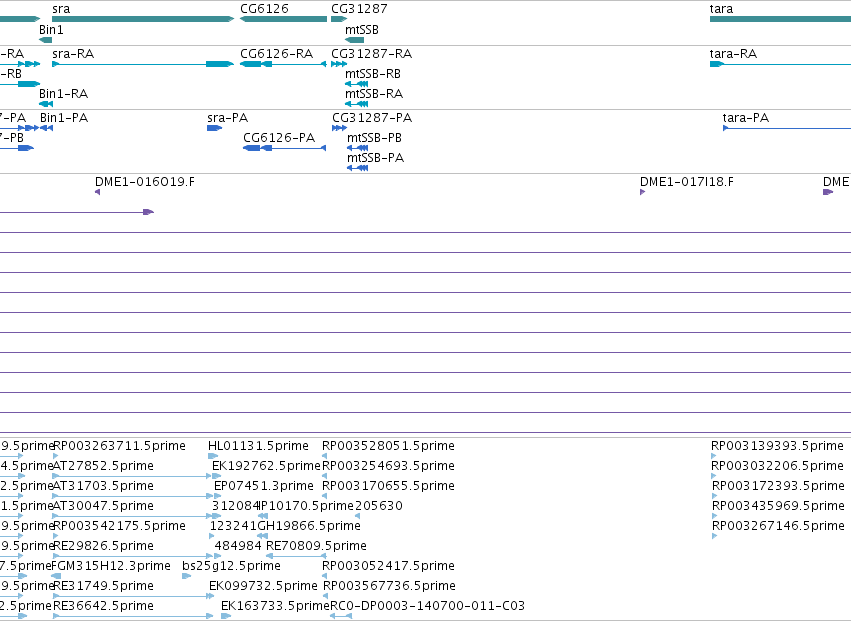The height and width of the screenshot is (621, 851).
Task: Click EST EK163733.5prime
Action: coord(275,606)
